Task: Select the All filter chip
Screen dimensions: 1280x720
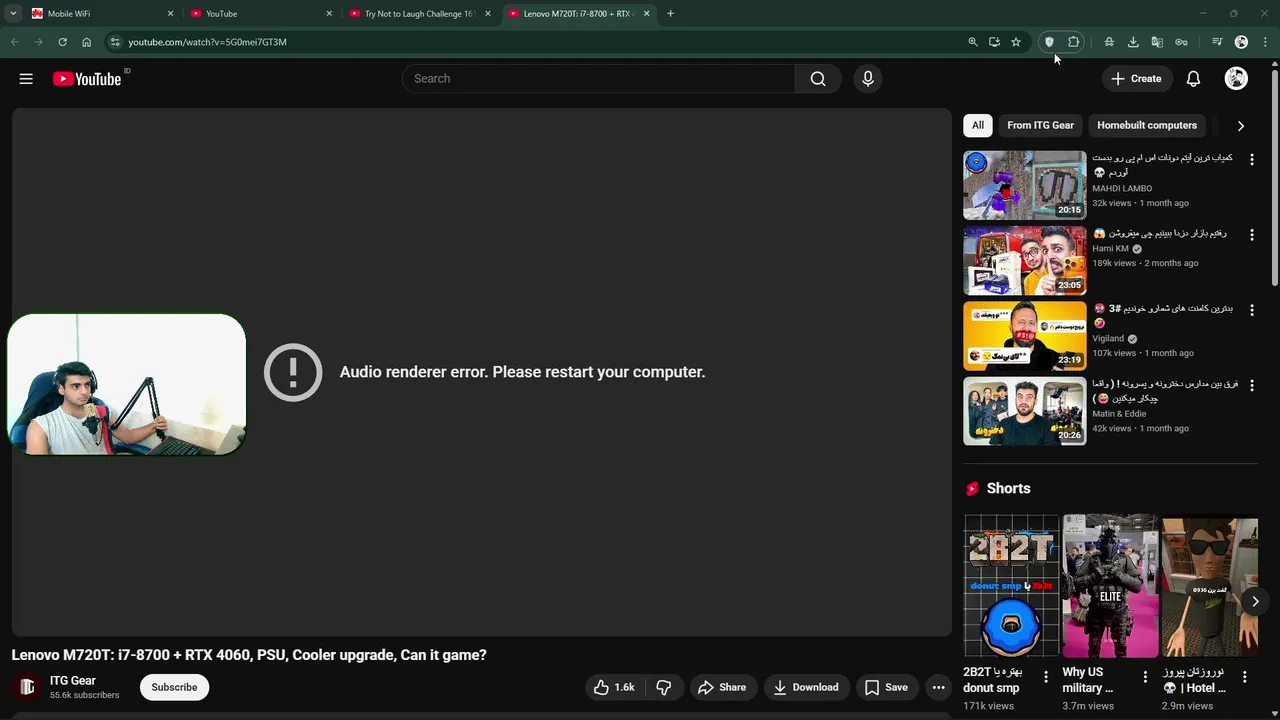Action: point(978,126)
